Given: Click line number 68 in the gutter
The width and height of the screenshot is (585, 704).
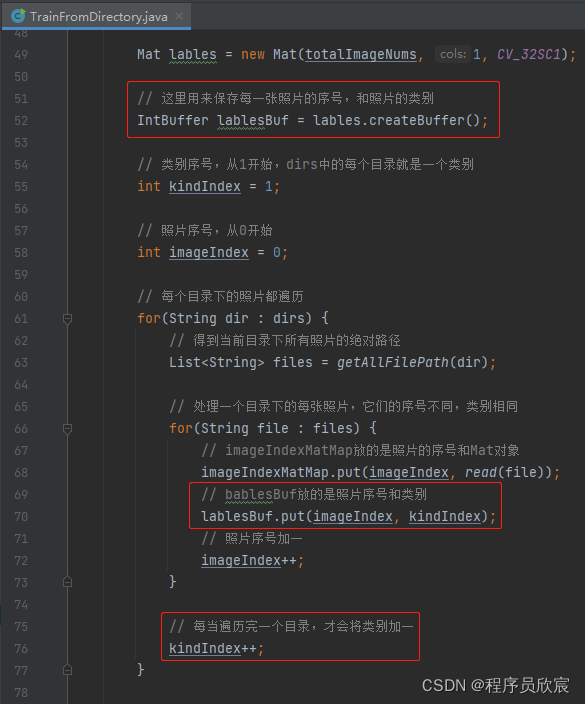Looking at the screenshot, I should [21, 473].
